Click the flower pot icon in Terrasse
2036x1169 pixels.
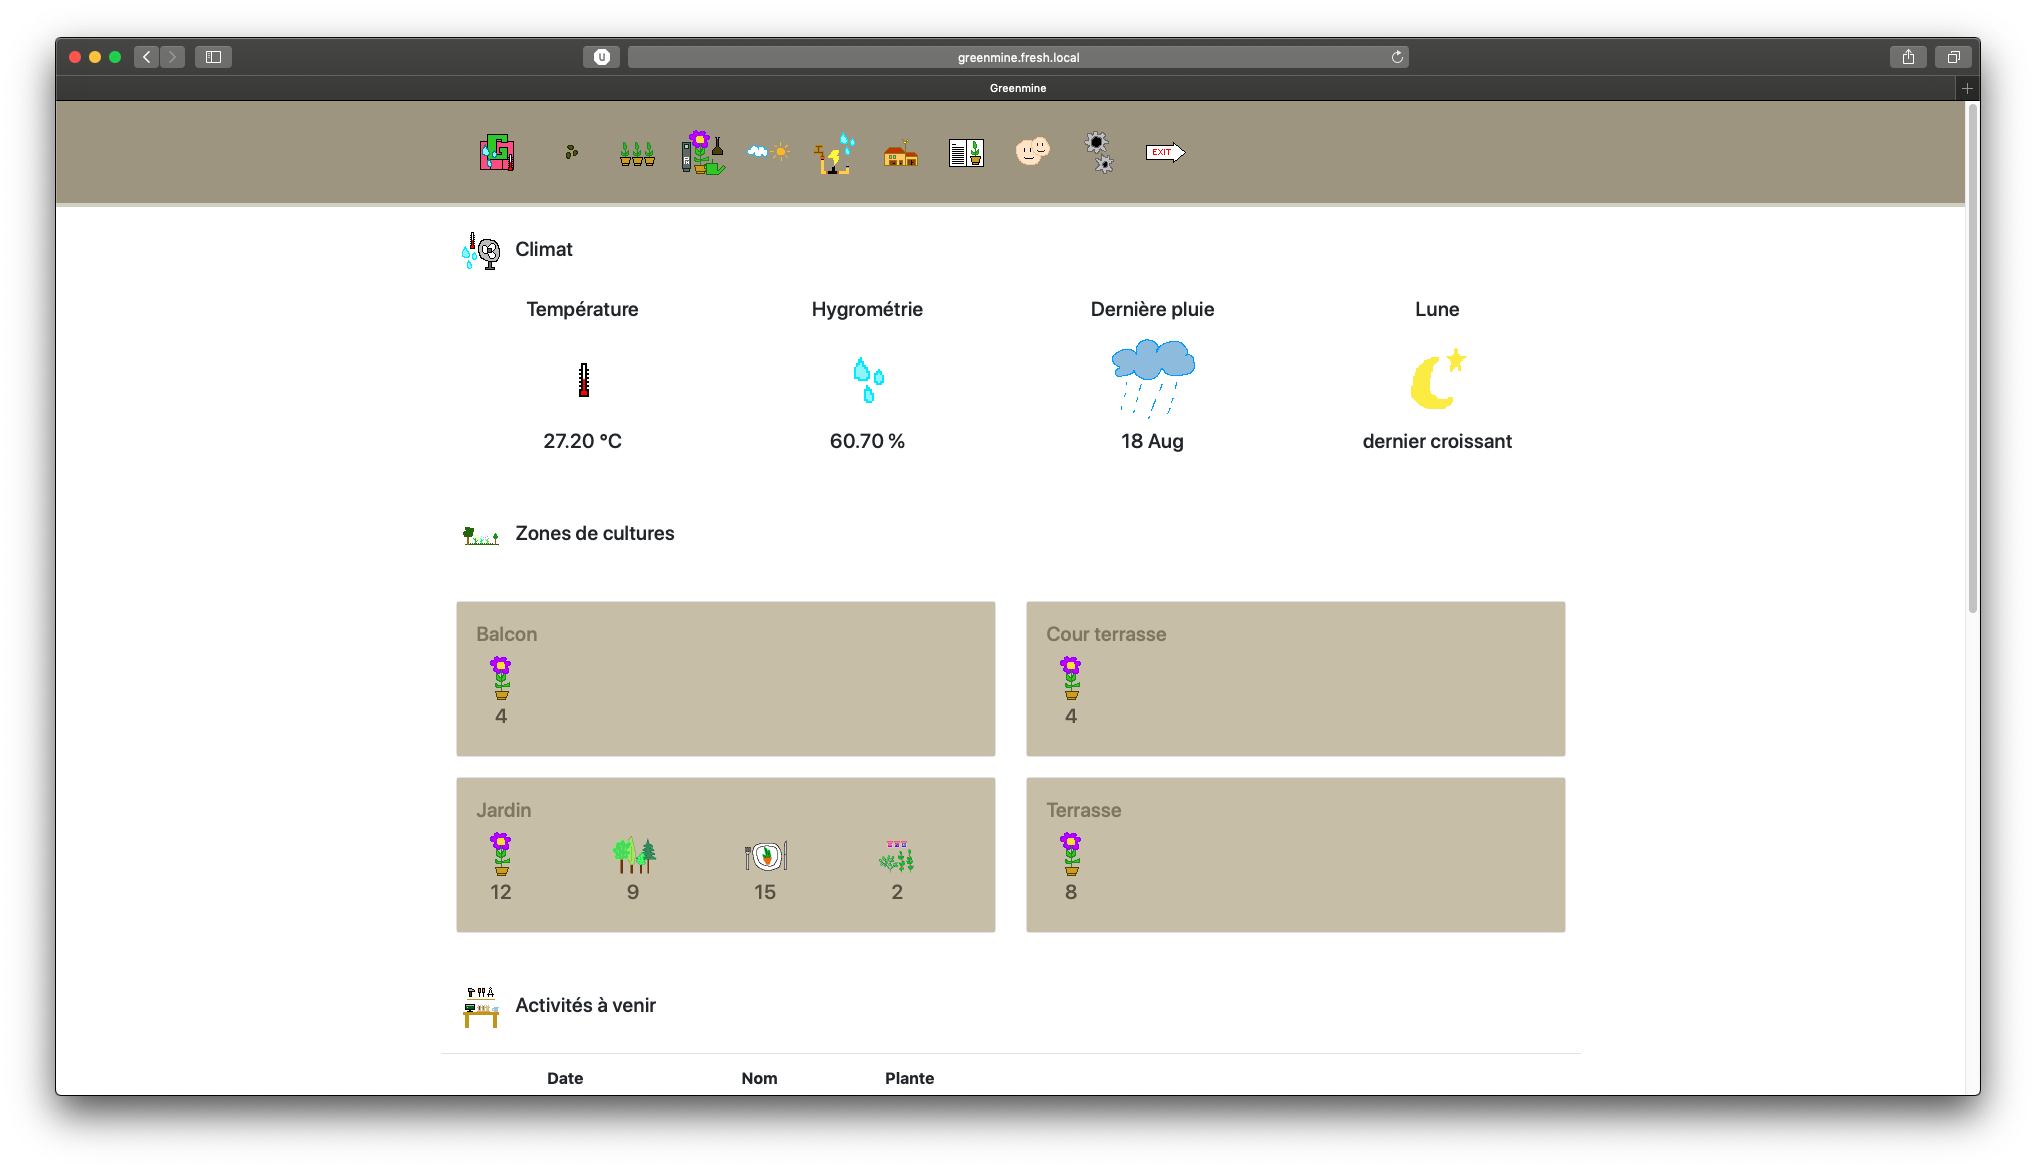pos(1071,854)
